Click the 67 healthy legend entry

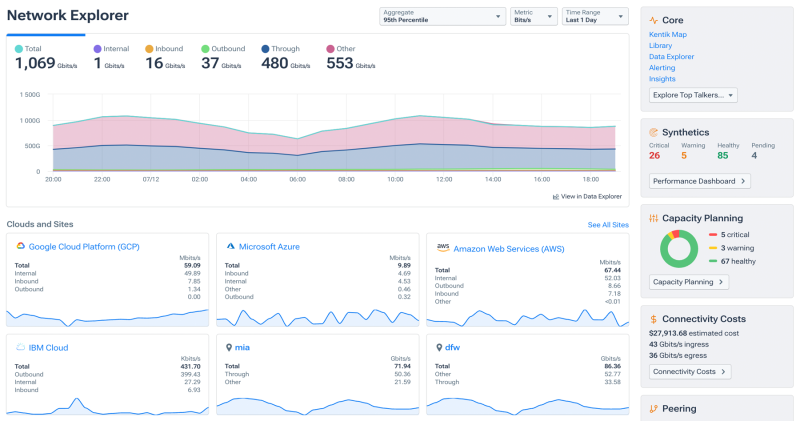732,261
